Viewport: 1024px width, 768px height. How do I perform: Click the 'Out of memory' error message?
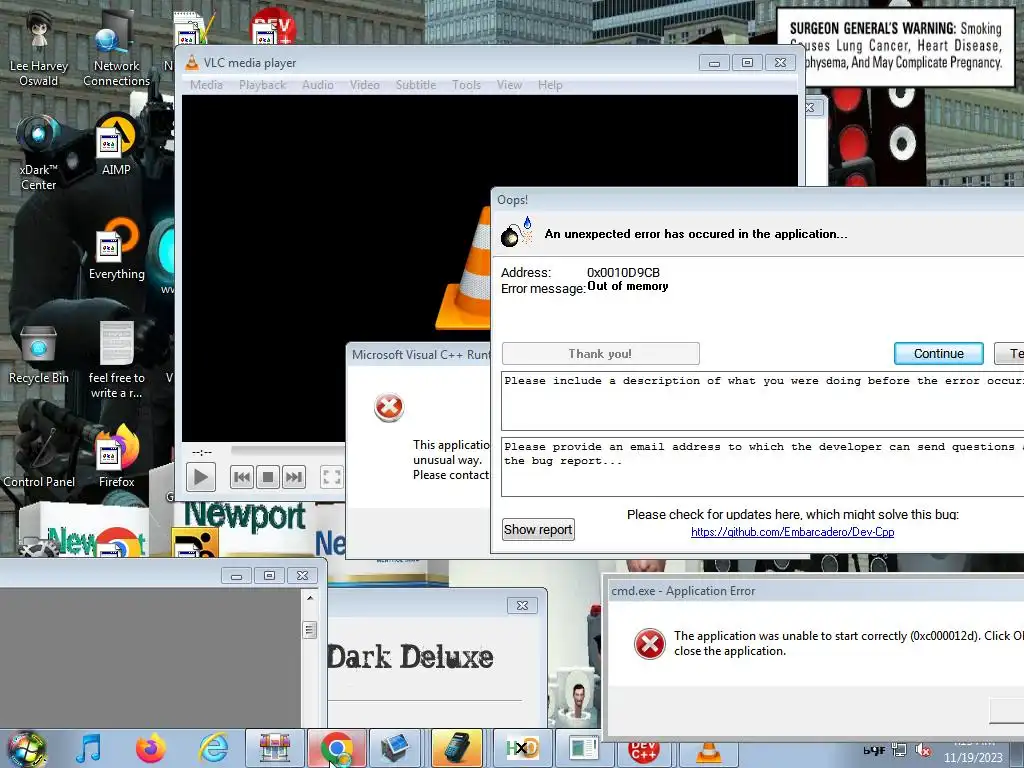click(628, 286)
